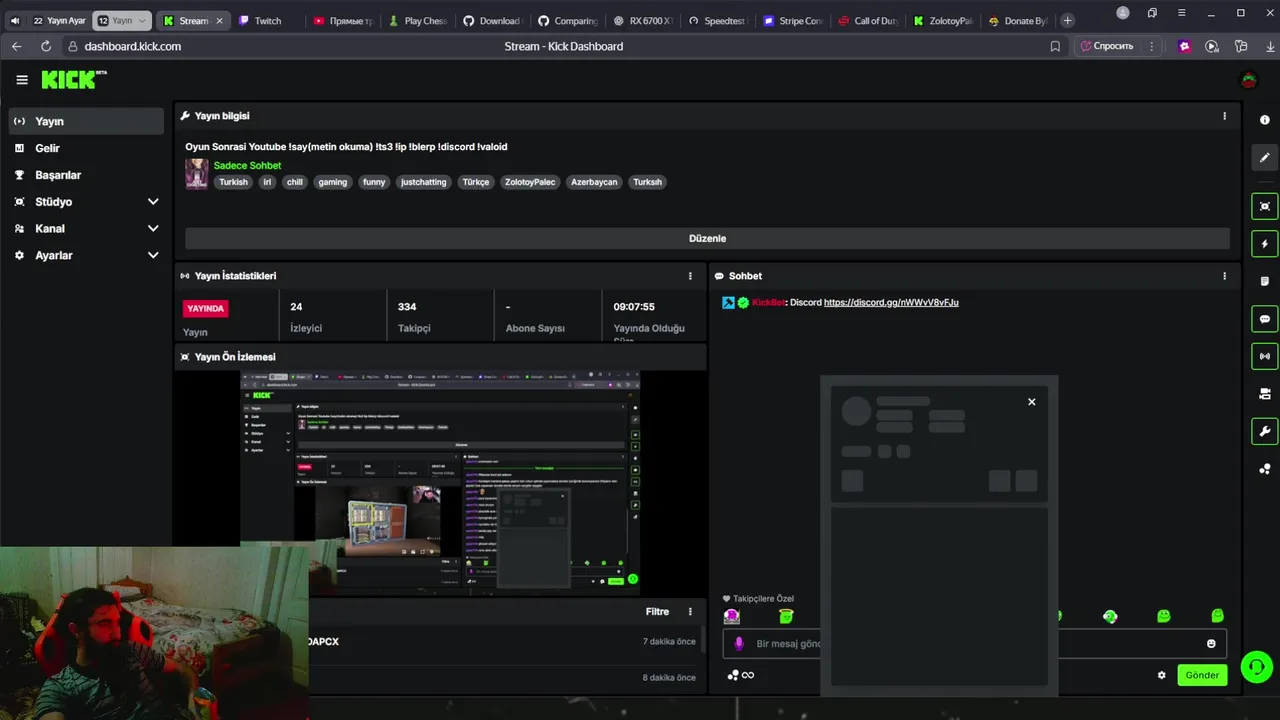Open the Discord invite link in chat
The height and width of the screenshot is (720, 1280).
(x=891, y=302)
